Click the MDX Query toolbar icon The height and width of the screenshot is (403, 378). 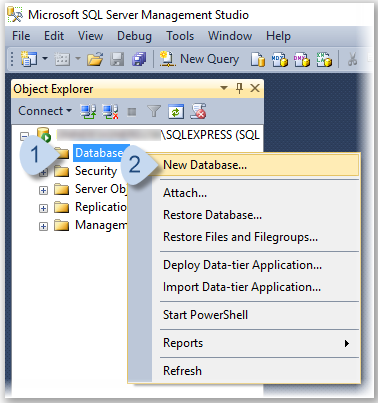point(279,59)
